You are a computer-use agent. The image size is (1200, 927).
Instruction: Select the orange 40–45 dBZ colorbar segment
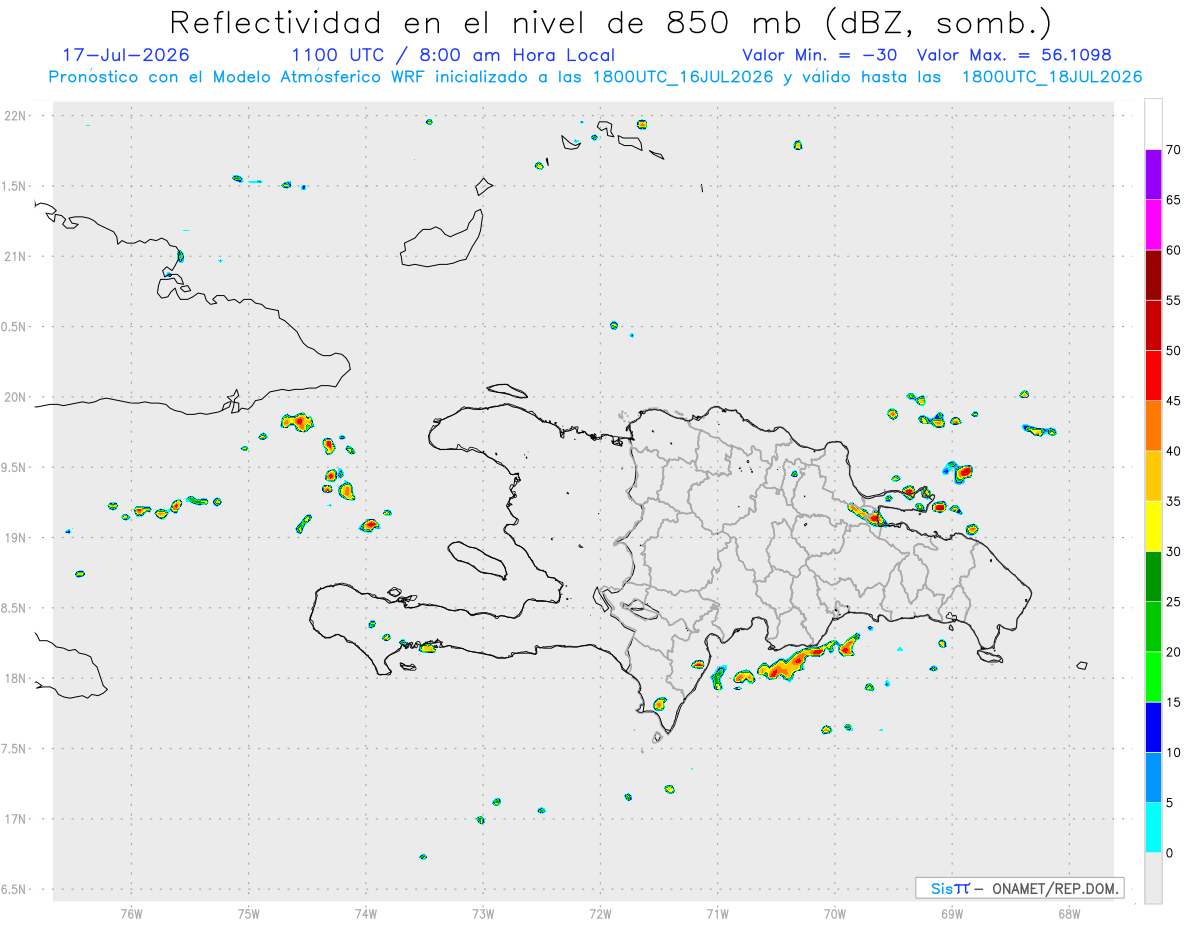[x=1153, y=425]
